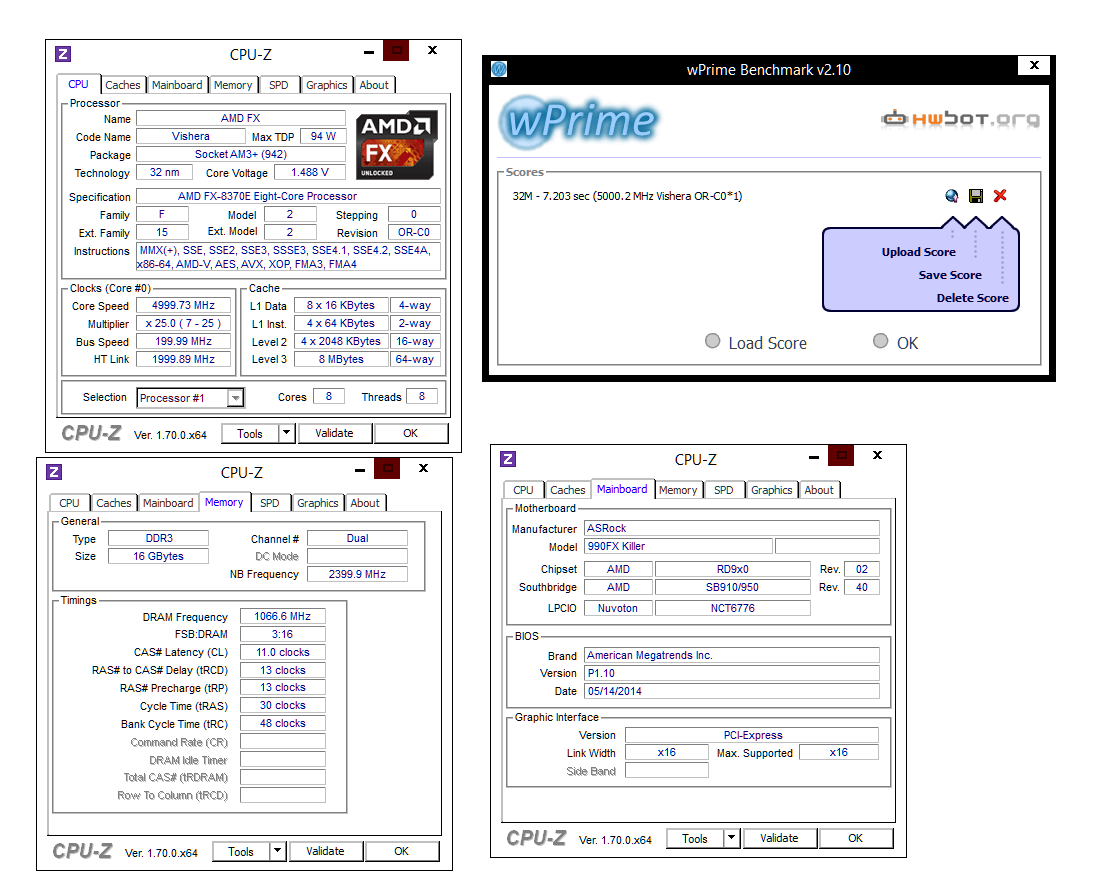Click Validate in the Mainboard tab window
1094x895 pixels.
pyautogui.click(x=779, y=838)
